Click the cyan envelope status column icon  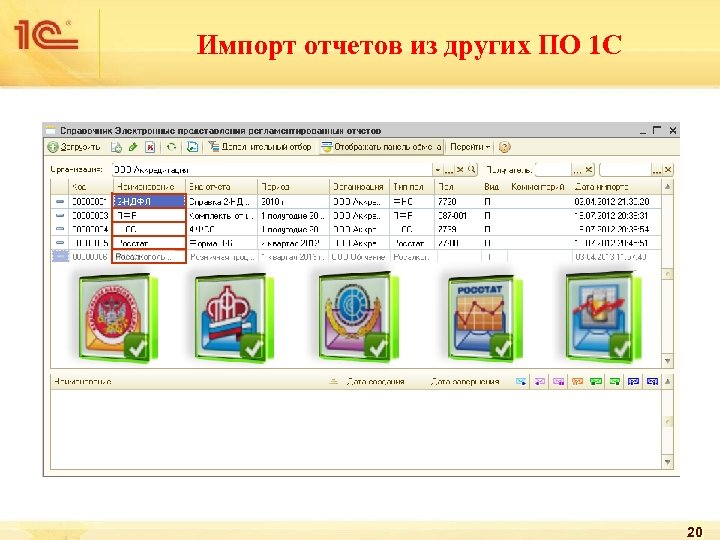point(521,382)
